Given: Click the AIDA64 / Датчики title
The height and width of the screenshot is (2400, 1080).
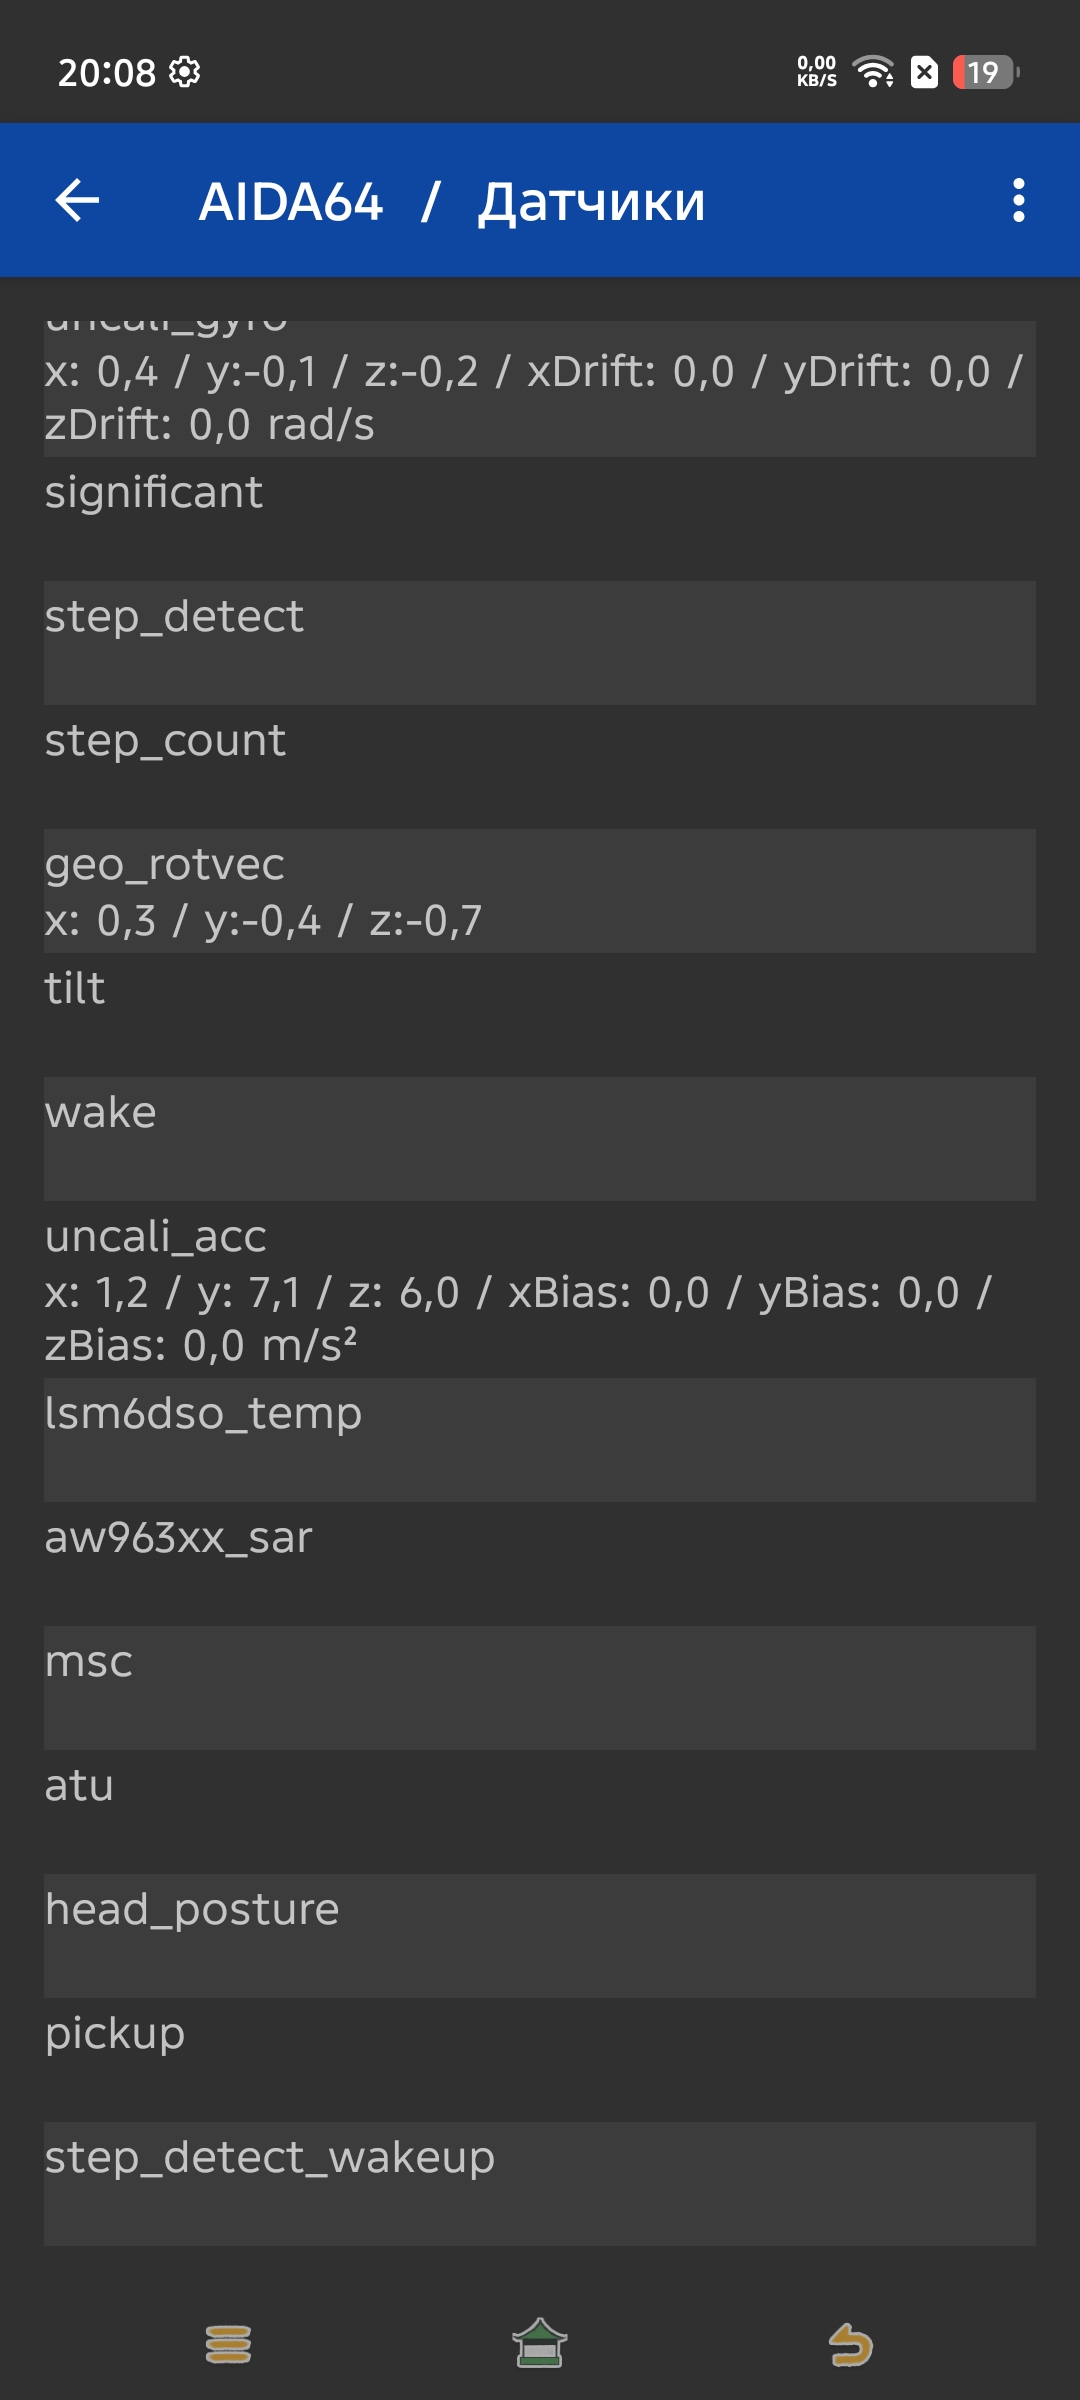Looking at the screenshot, I should click(x=452, y=201).
